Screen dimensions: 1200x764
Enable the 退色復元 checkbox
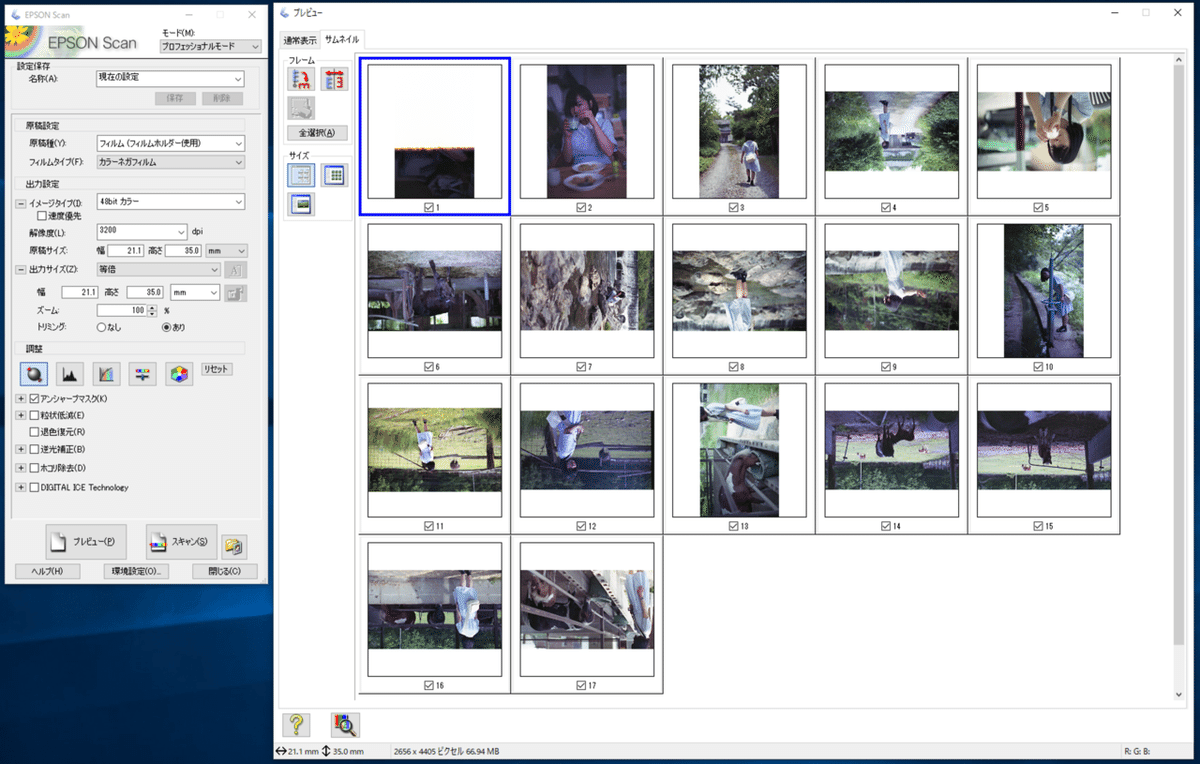[35, 432]
